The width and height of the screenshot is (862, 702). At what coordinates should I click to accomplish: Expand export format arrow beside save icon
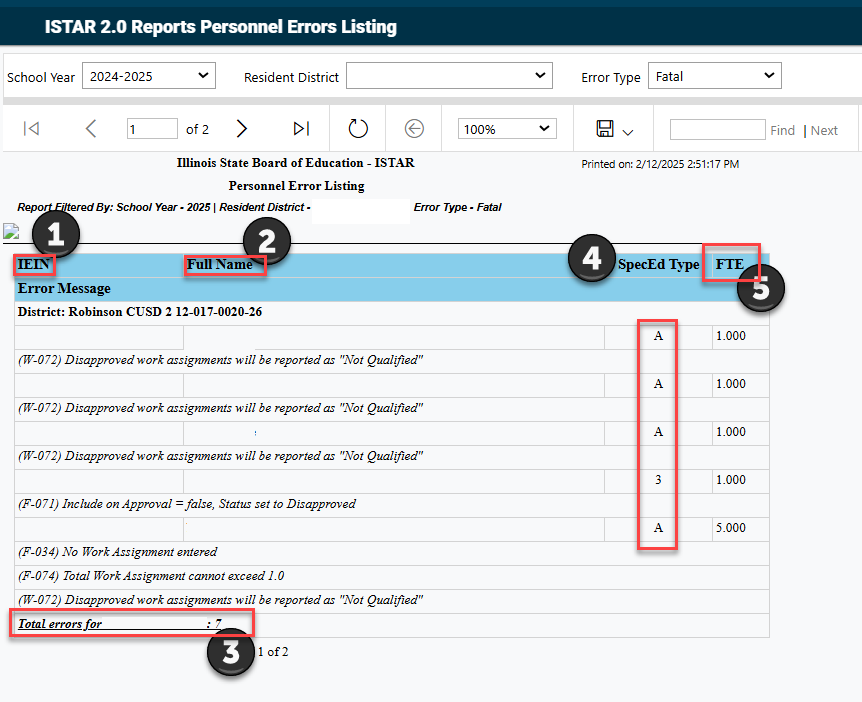[628, 132]
